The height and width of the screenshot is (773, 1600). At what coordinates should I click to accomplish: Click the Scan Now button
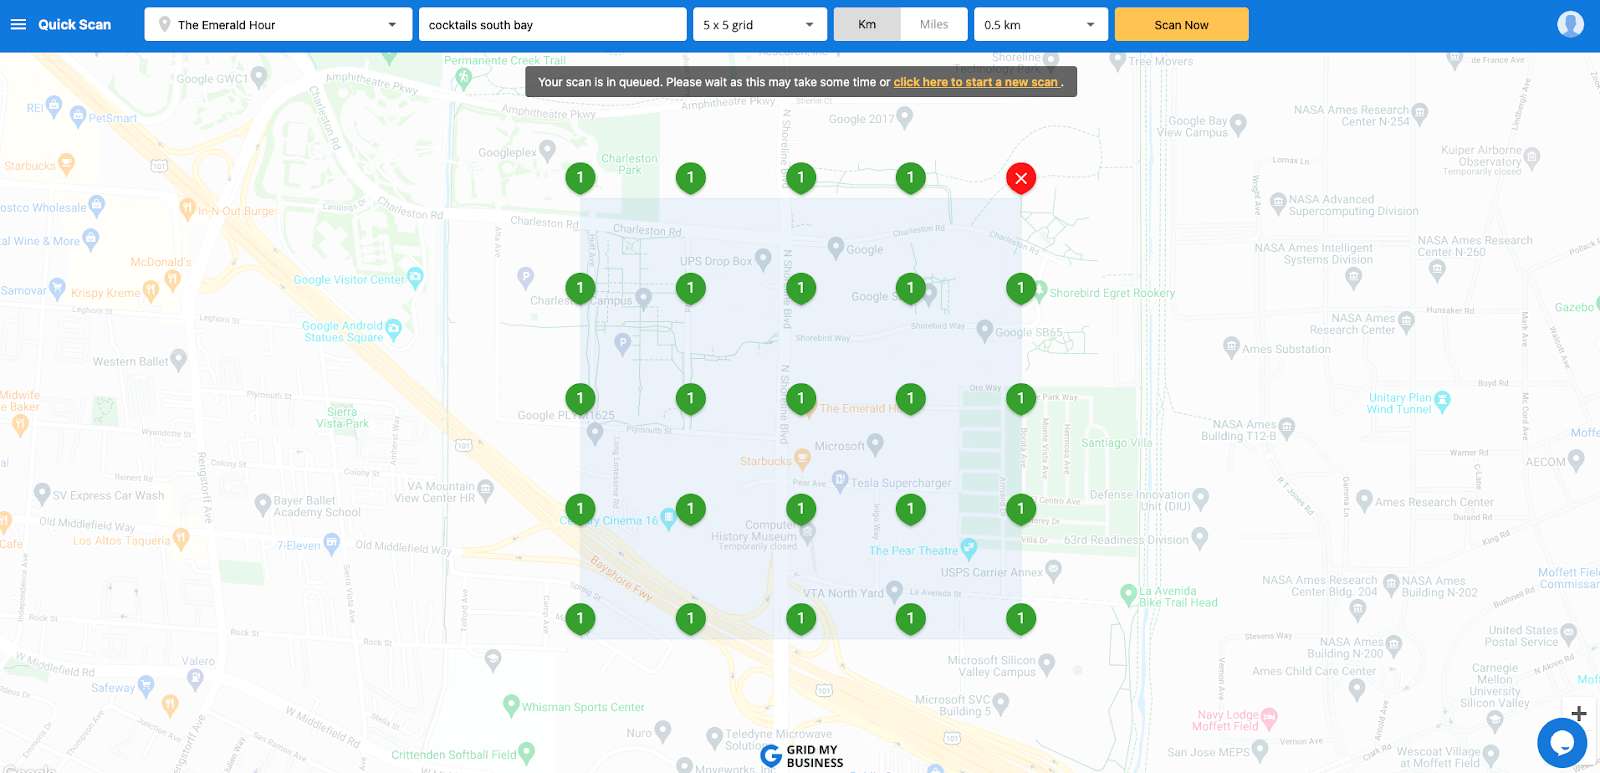tap(1181, 24)
